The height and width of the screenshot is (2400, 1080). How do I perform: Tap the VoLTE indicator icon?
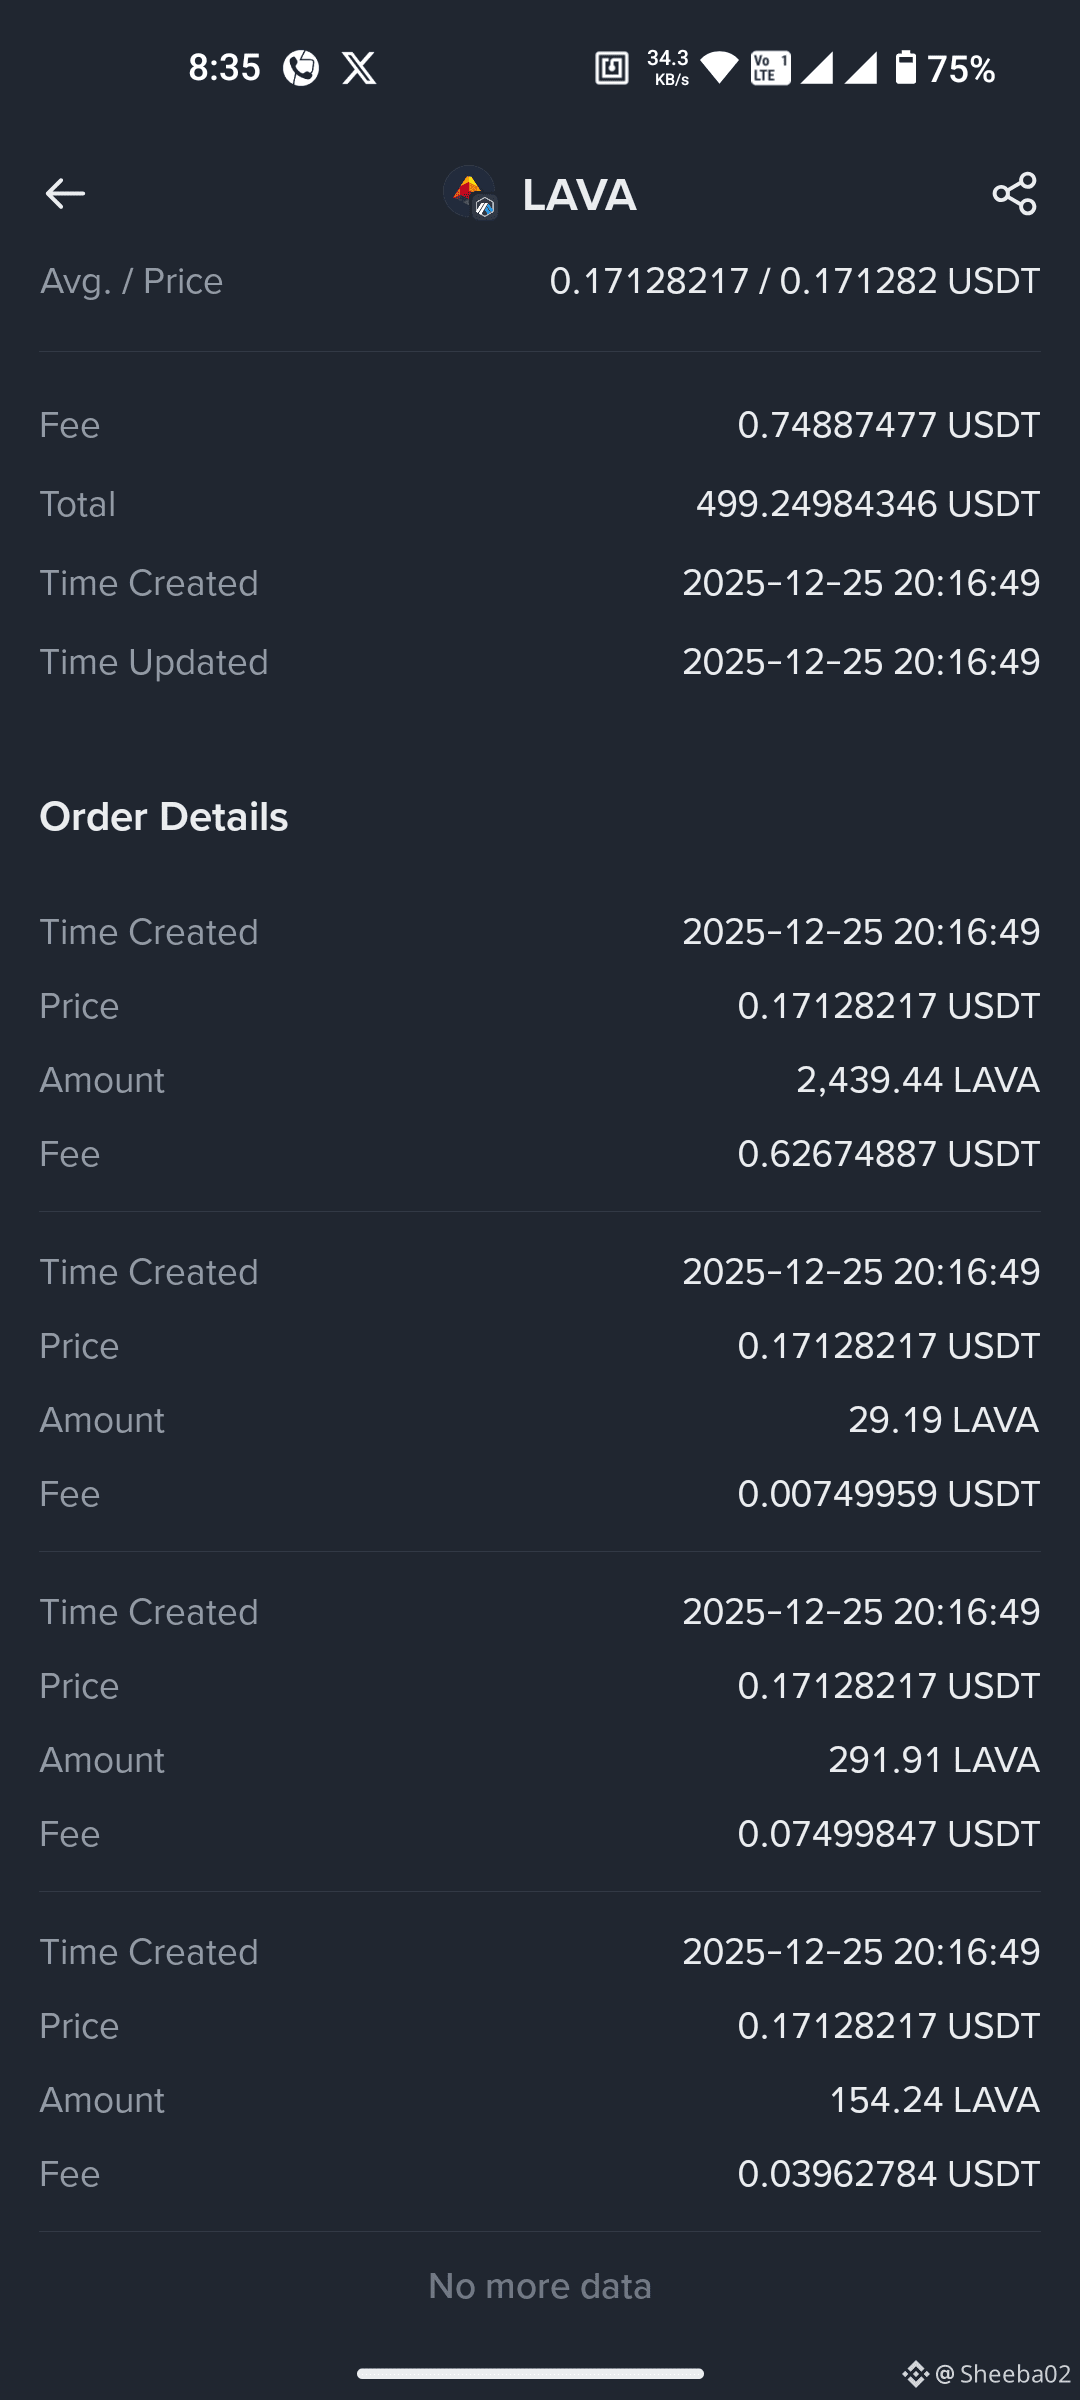coord(770,68)
